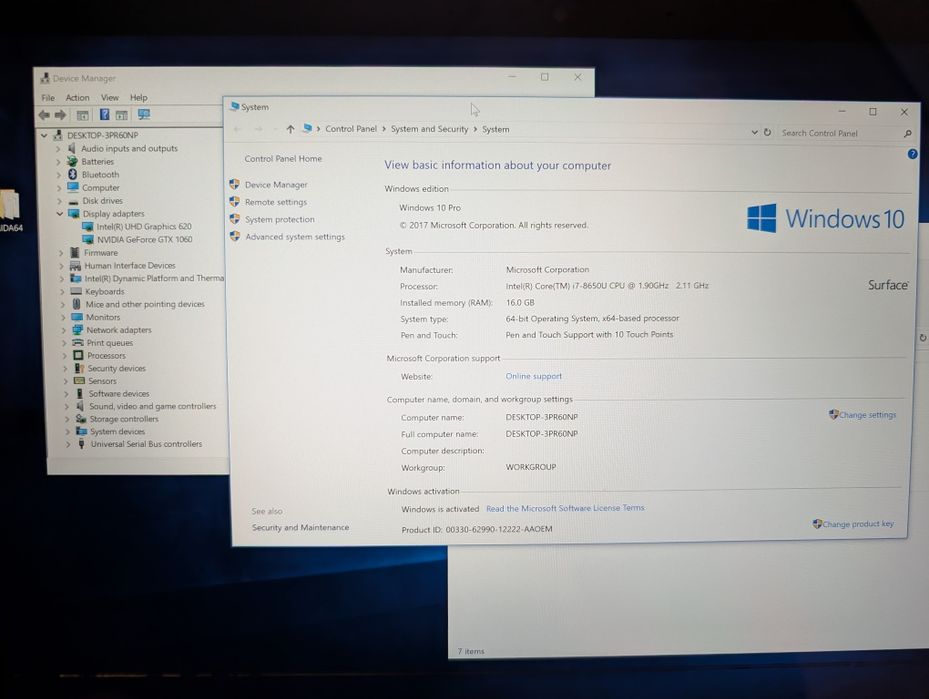This screenshot has height=699, width=929.
Task: Click the refresh button next to address bar
Action: [x=767, y=132]
